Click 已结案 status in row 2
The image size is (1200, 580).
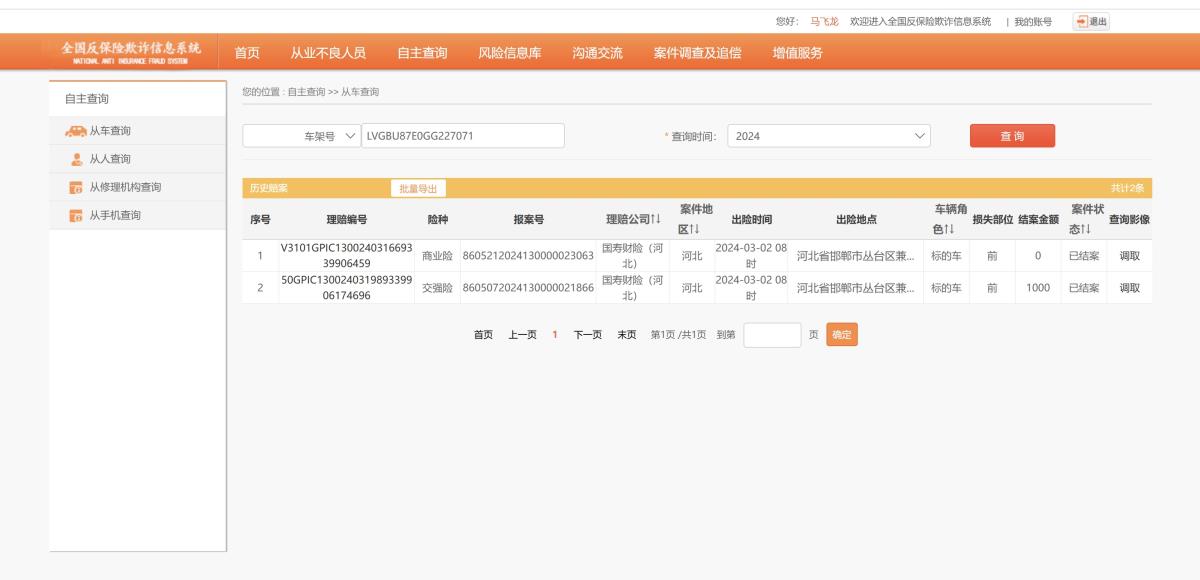tap(1084, 288)
